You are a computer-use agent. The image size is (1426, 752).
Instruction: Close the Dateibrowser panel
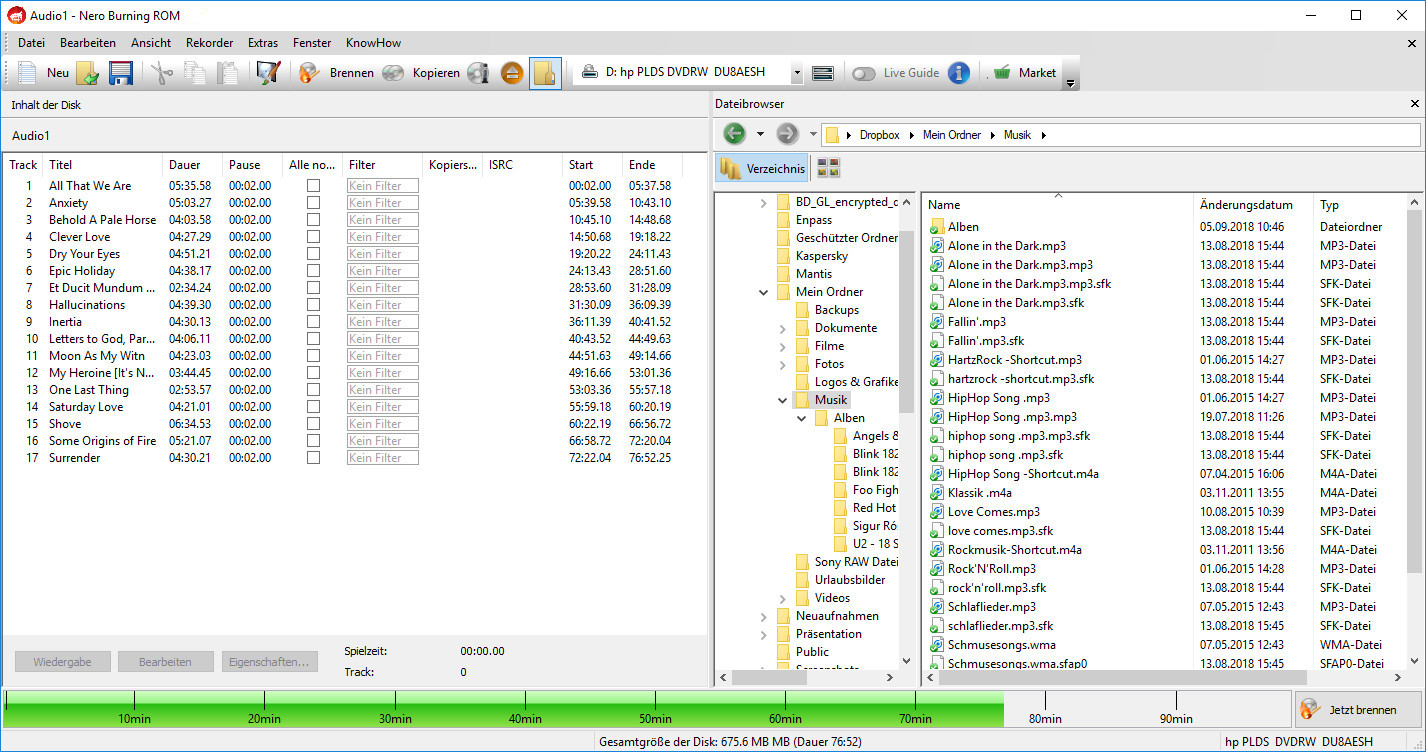(1414, 104)
